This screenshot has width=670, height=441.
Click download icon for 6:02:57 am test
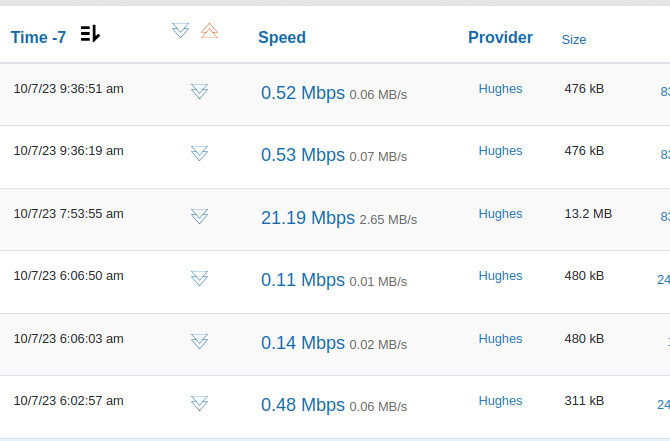point(199,403)
